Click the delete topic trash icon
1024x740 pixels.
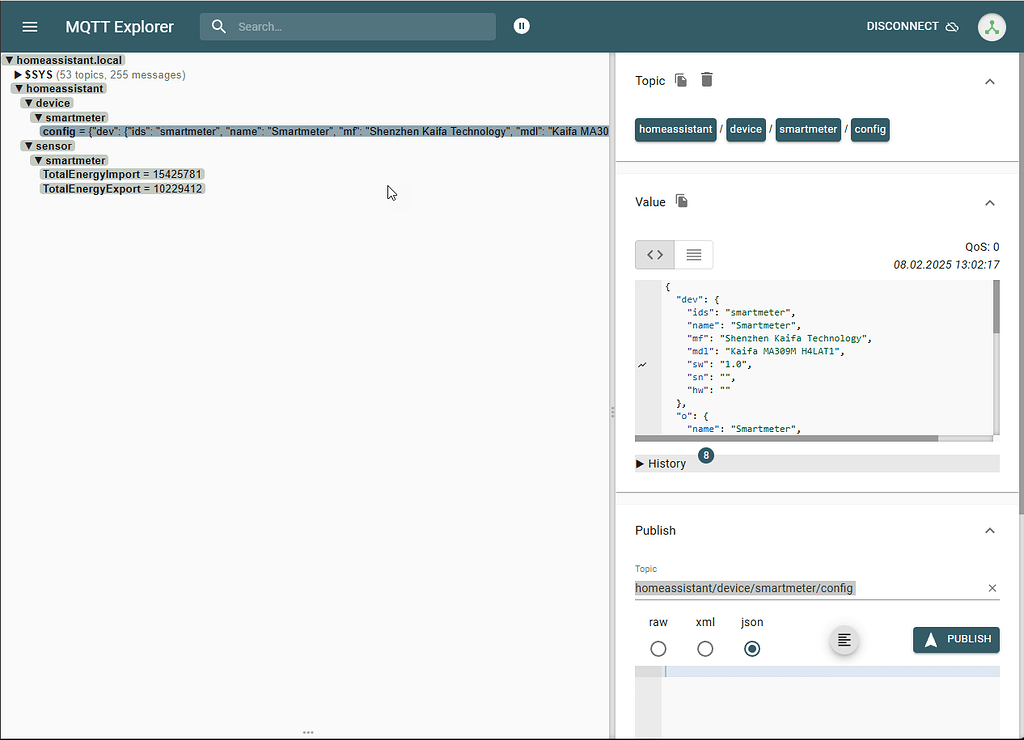pos(707,80)
